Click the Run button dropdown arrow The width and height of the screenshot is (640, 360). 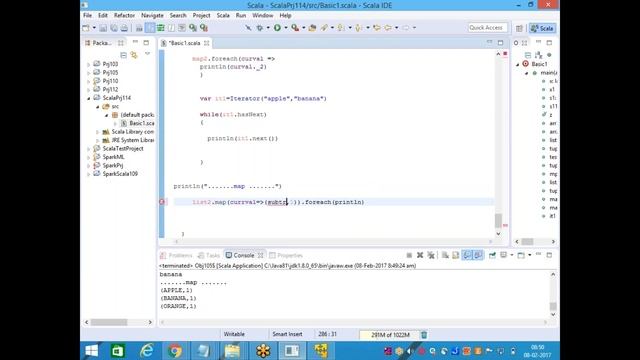point(286,28)
